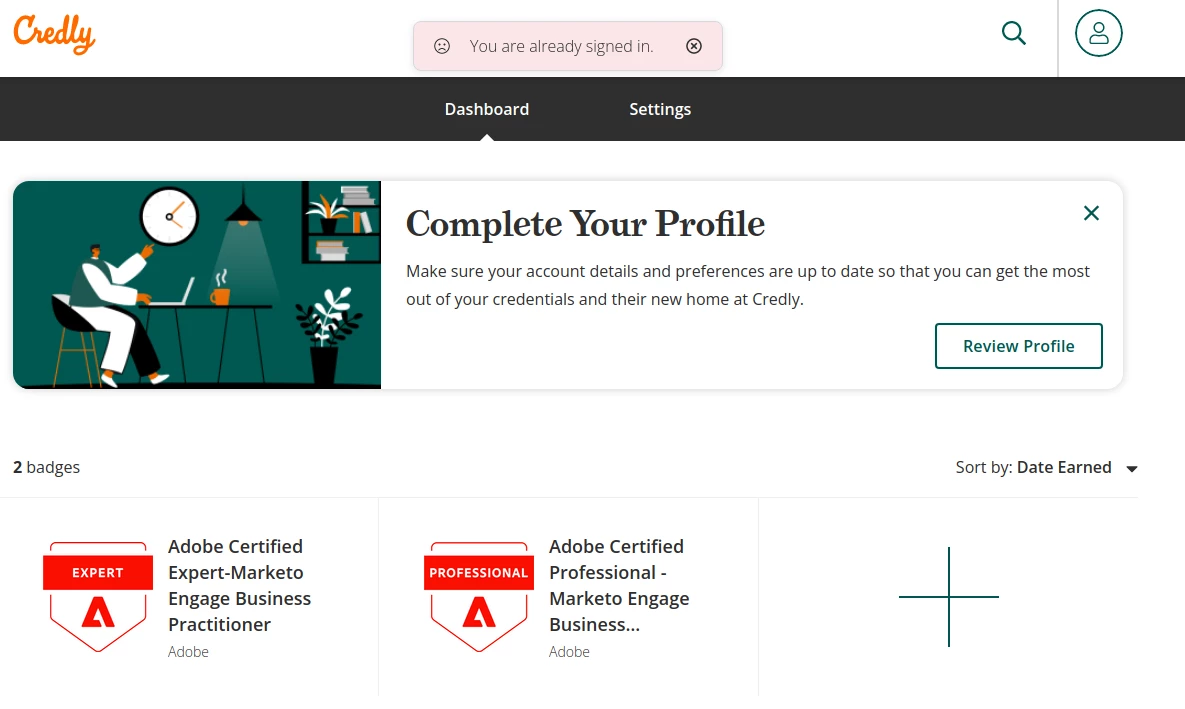Click the Review Profile button

1018,346
